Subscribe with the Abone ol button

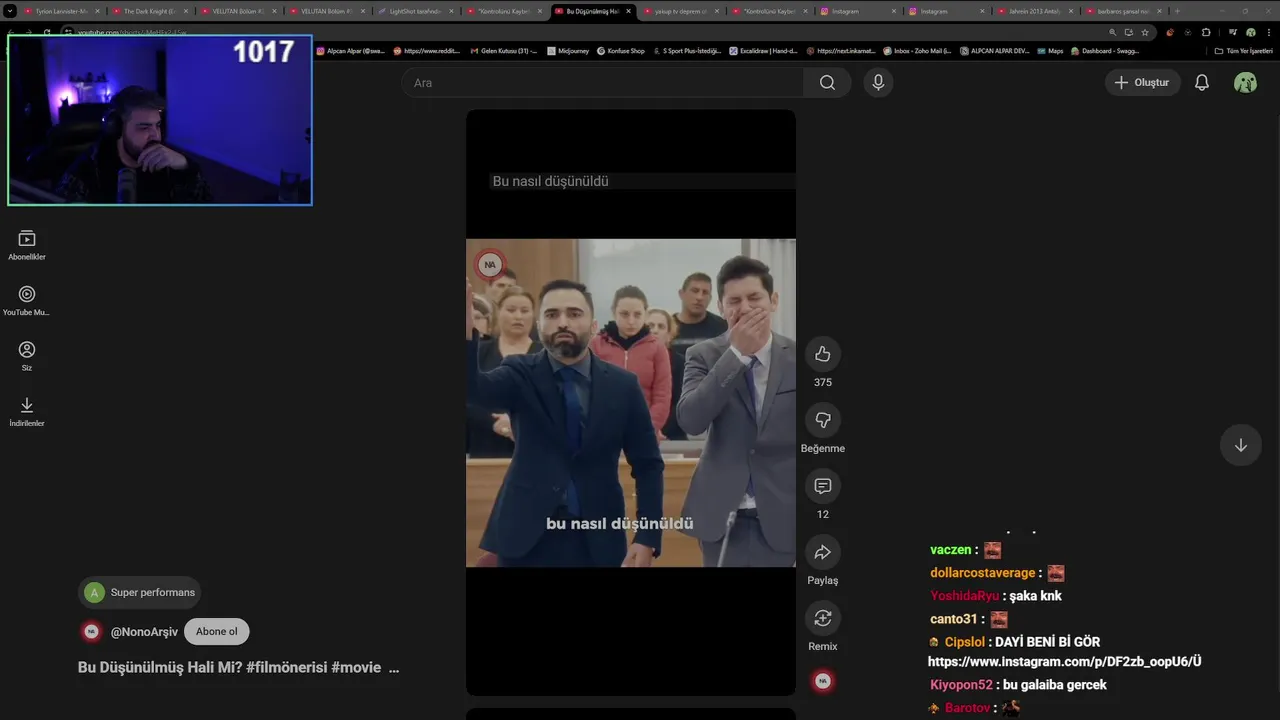point(217,632)
